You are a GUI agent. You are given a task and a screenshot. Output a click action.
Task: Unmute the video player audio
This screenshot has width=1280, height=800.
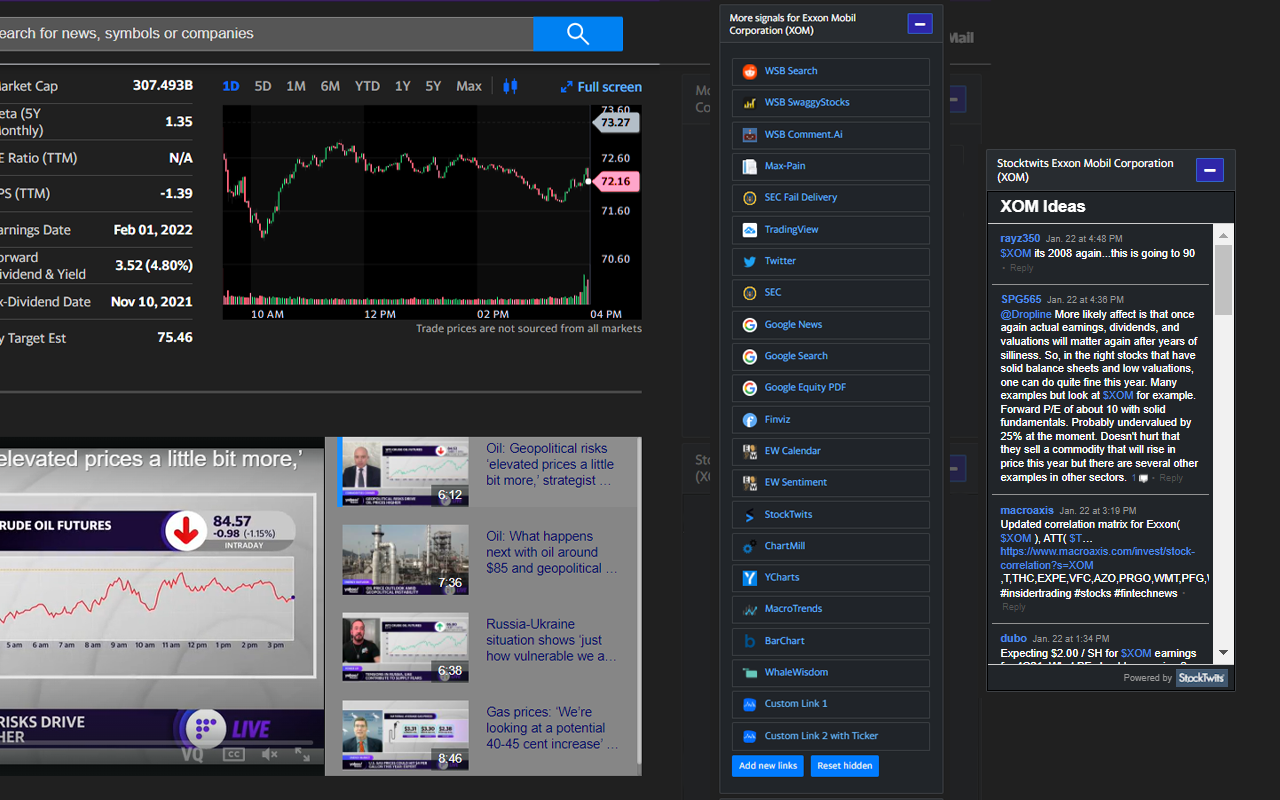pos(269,754)
